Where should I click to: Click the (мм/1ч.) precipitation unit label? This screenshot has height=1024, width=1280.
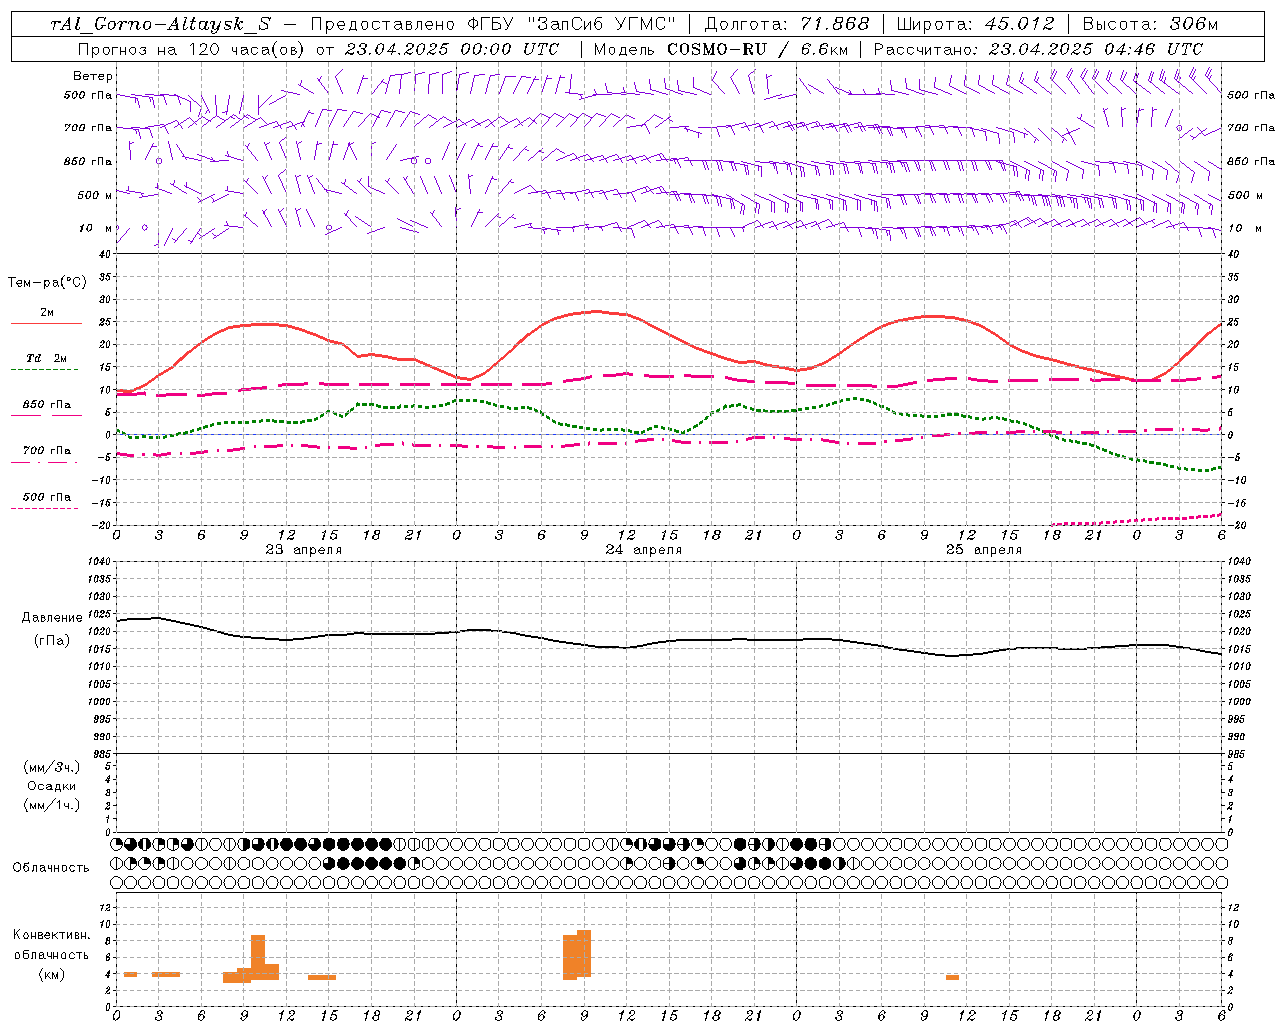52,805
